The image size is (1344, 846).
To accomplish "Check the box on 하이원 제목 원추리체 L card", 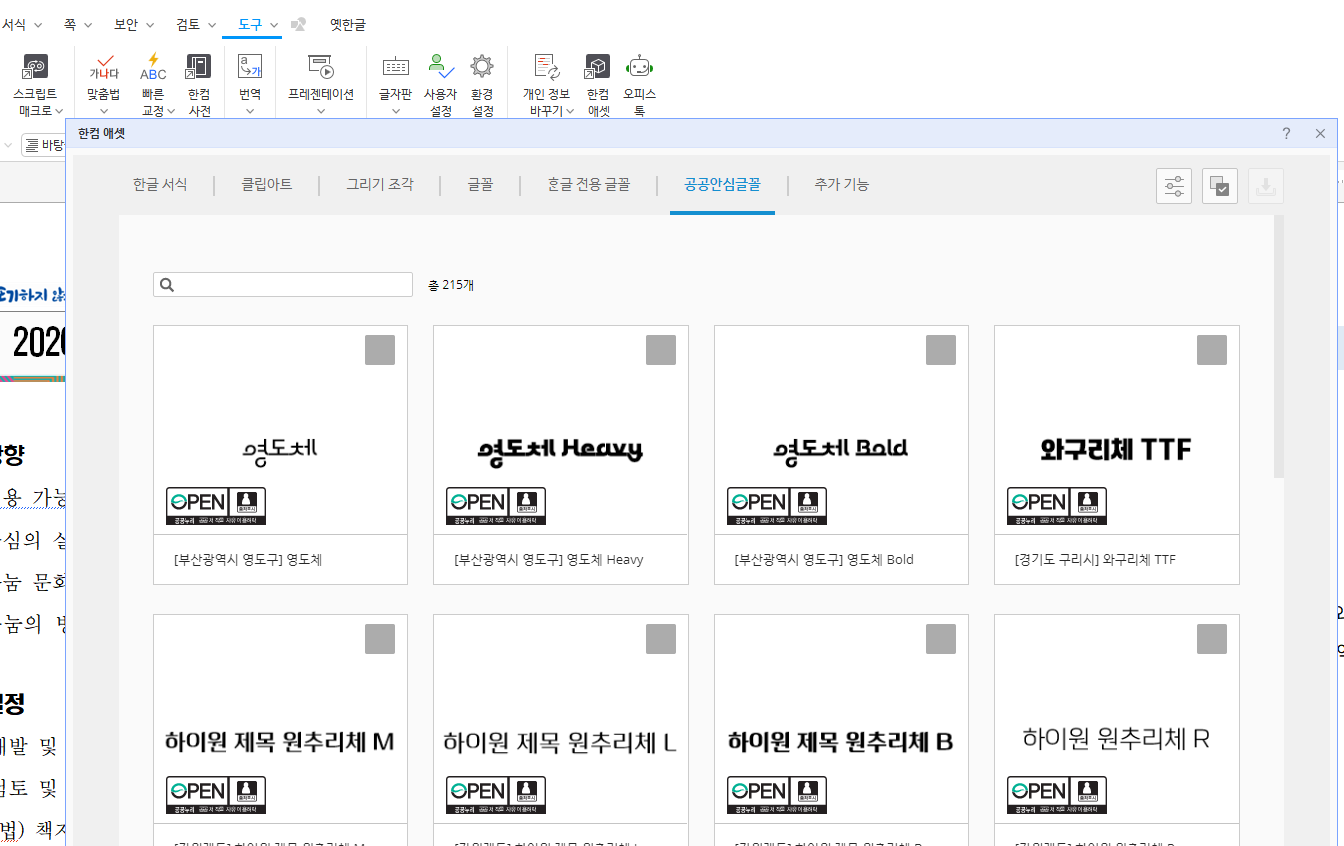I will 661,639.
